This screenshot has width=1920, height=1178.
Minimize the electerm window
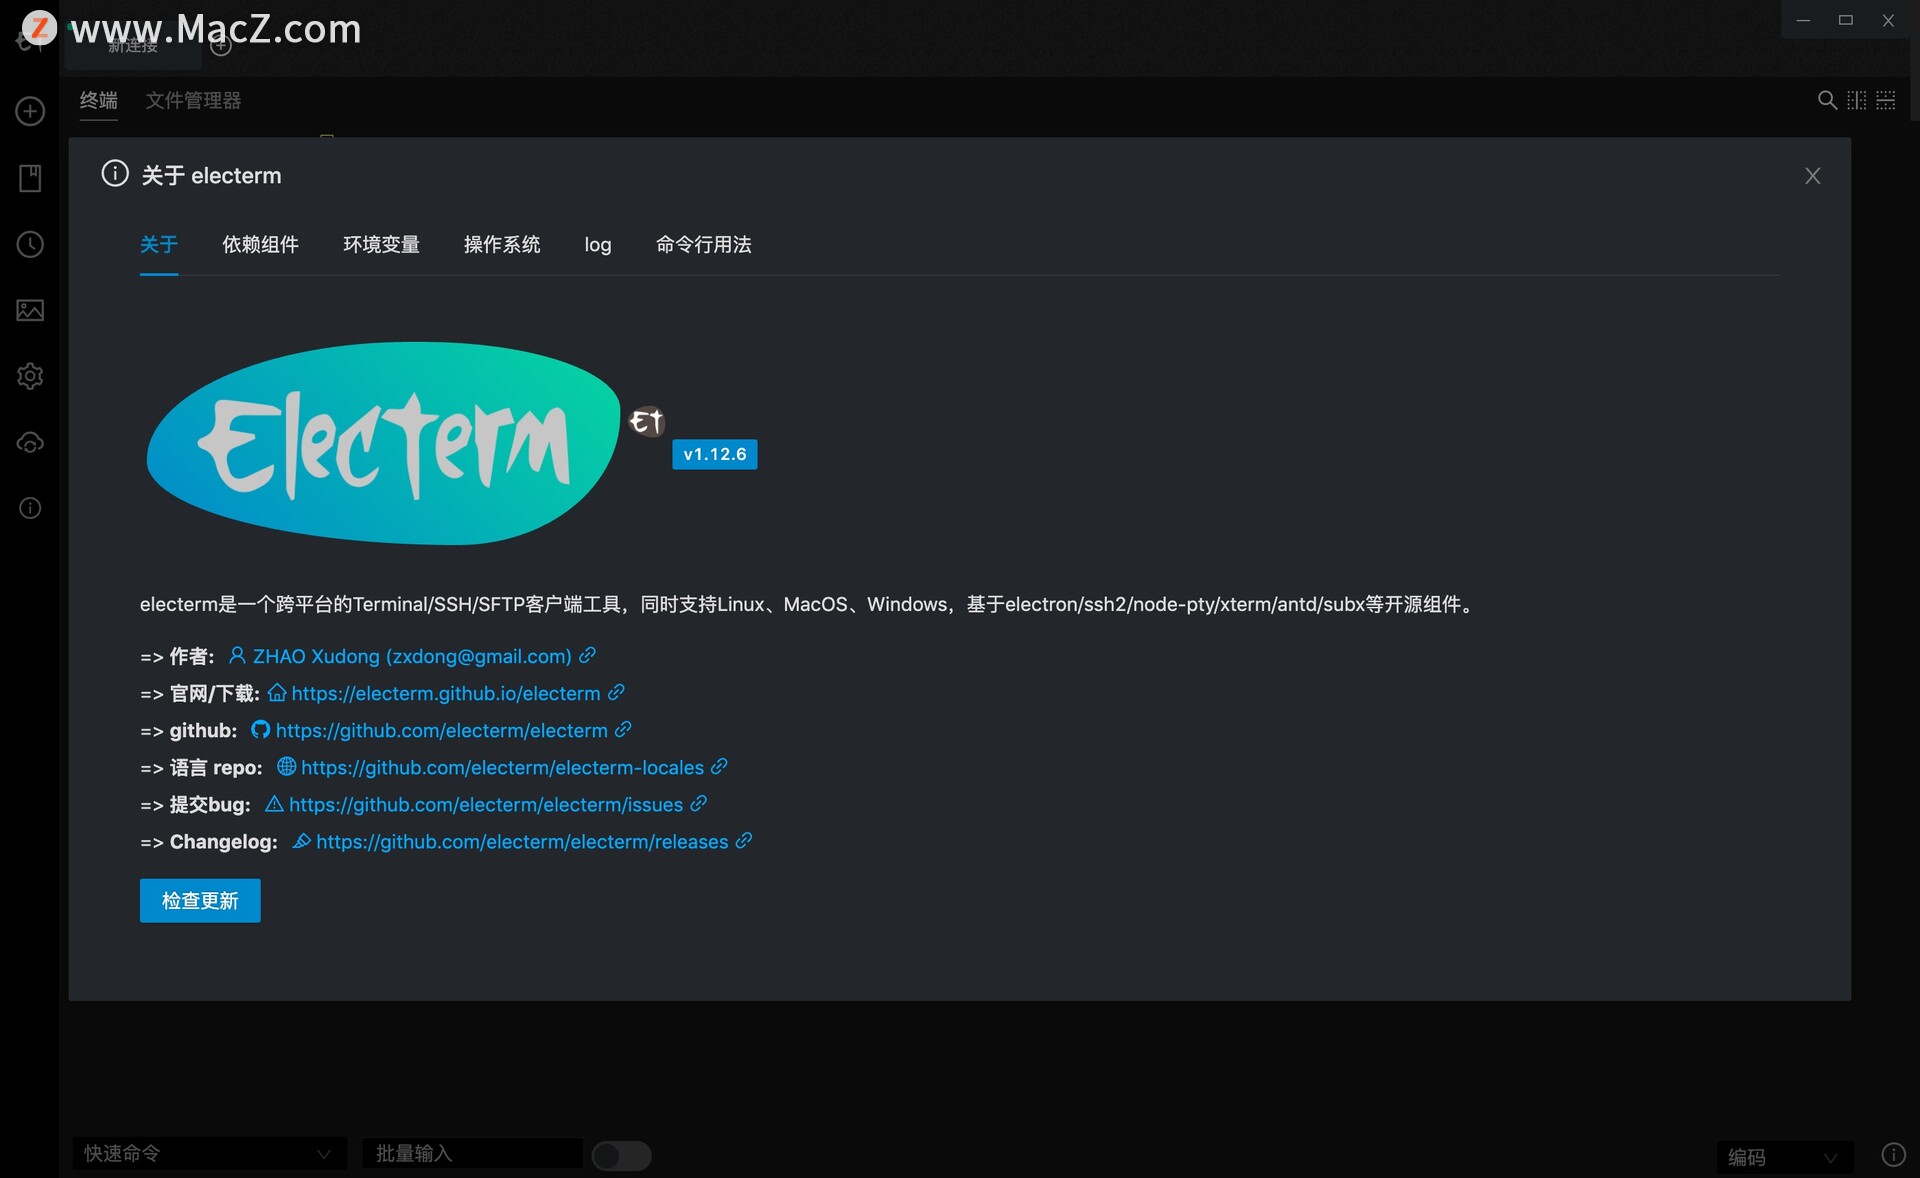pos(1803,20)
